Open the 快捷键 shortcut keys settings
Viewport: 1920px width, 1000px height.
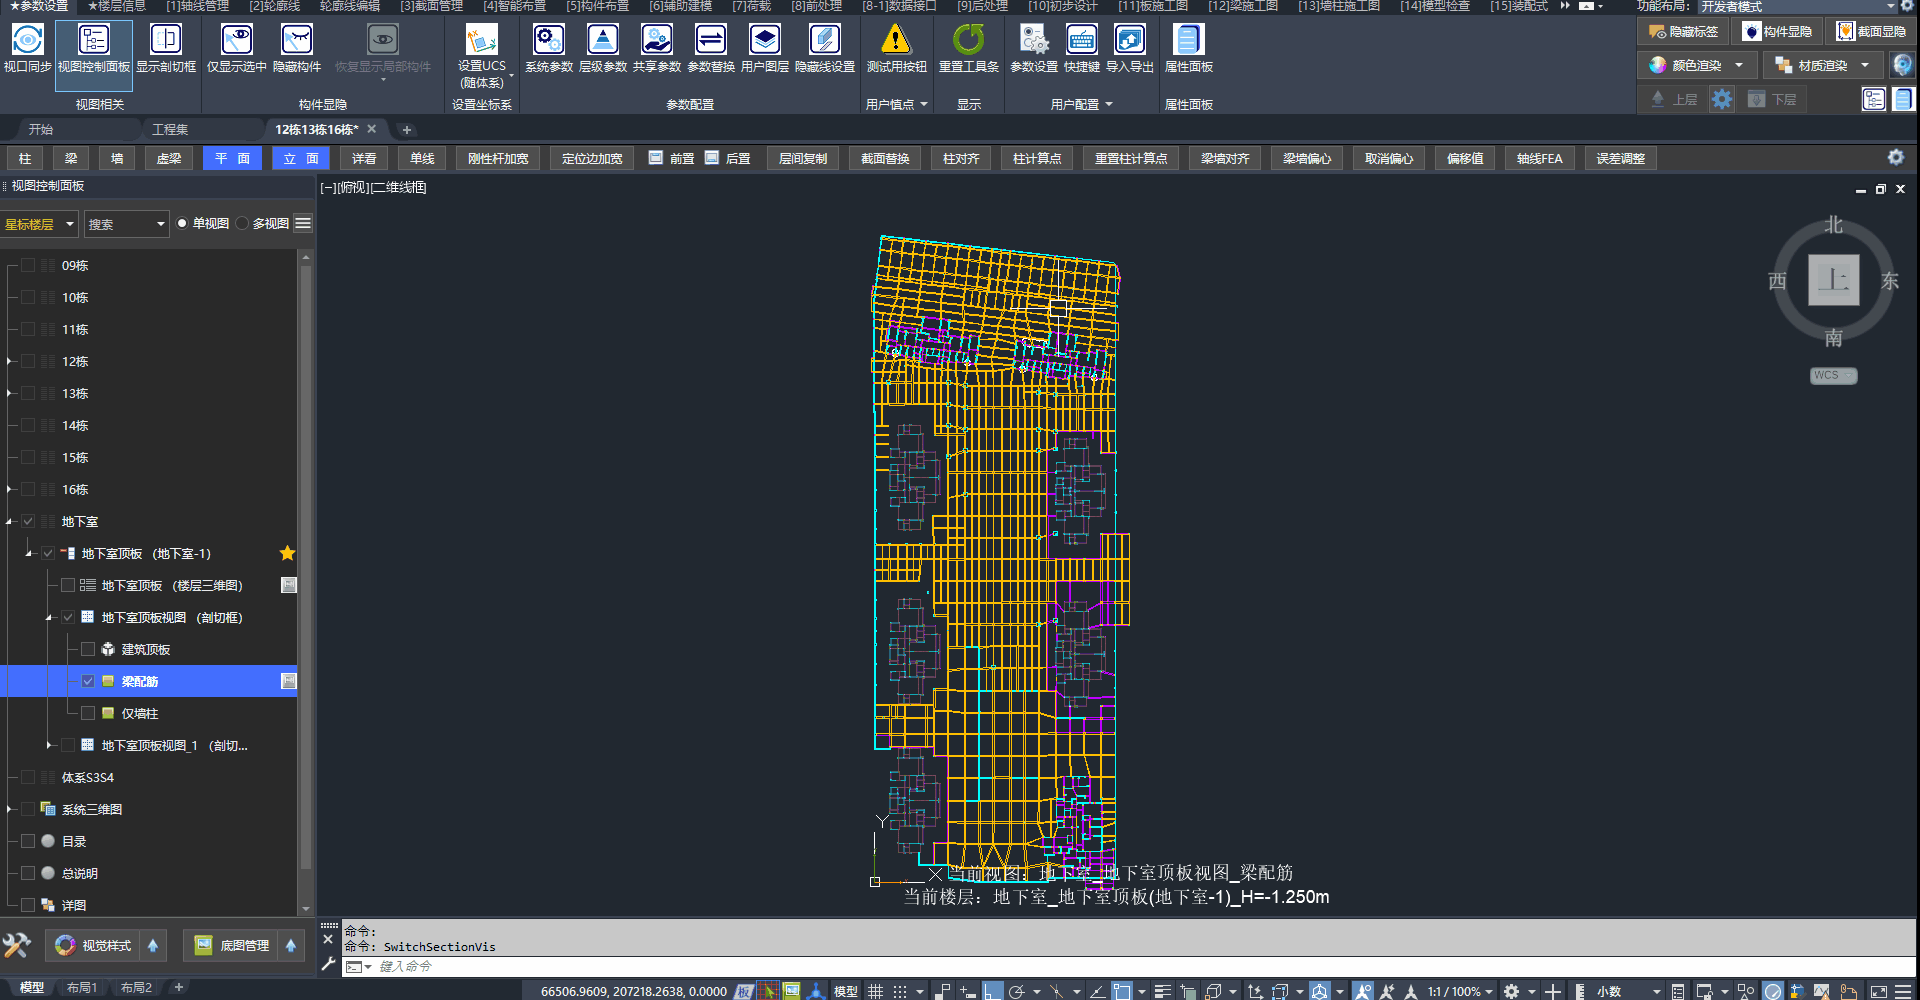click(1081, 40)
